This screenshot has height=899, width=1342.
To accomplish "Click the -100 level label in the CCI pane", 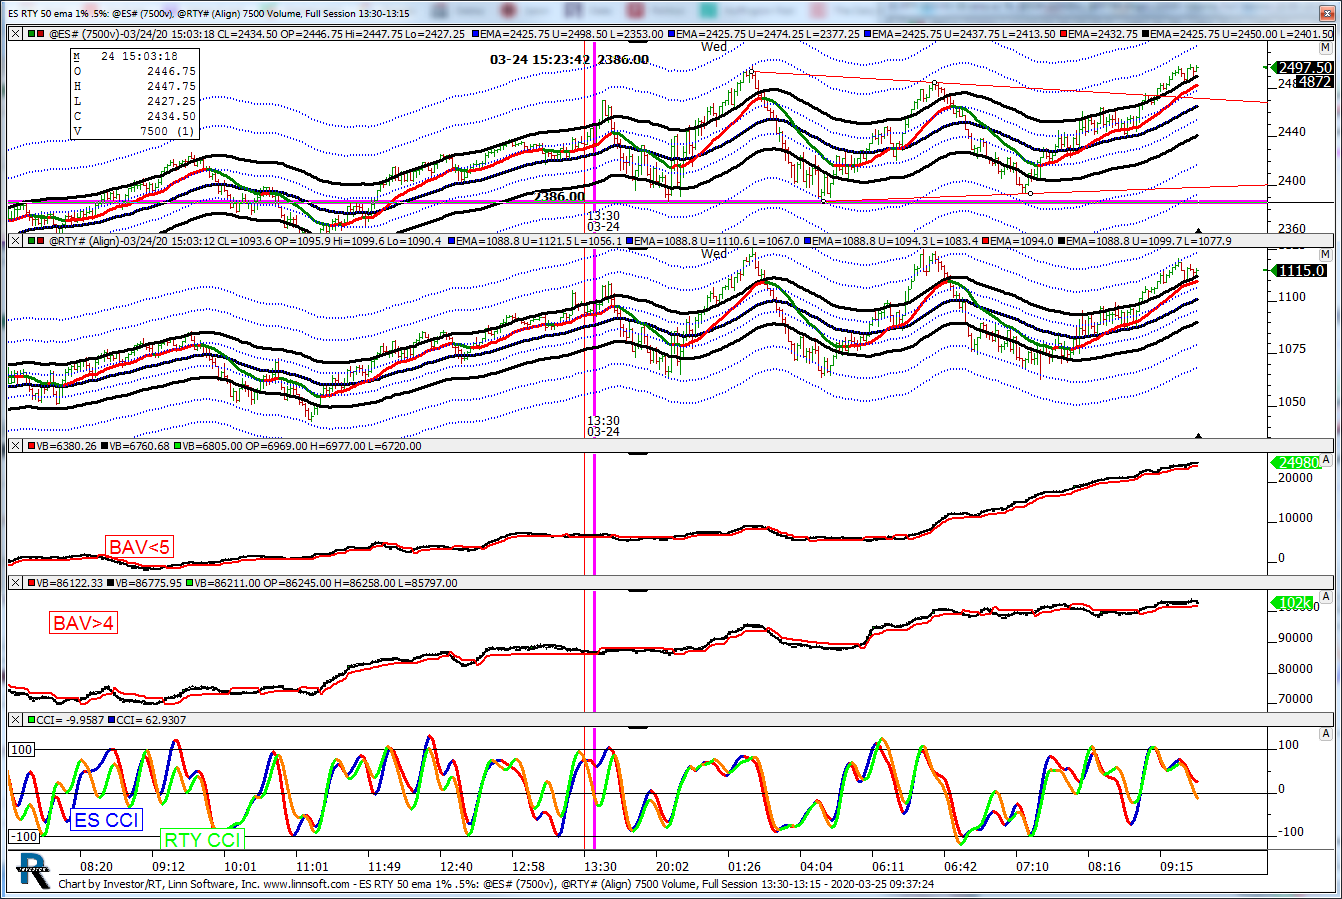I will tap(24, 836).
